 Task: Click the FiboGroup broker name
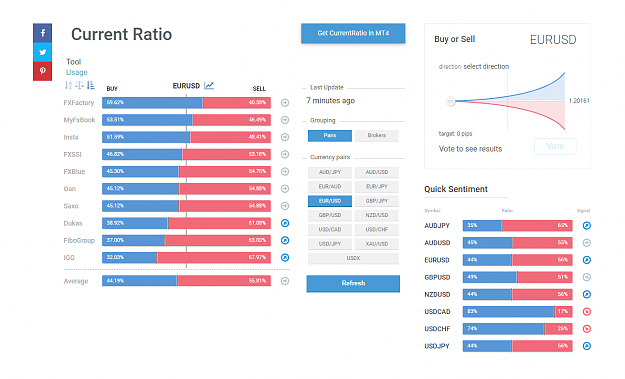pos(79,240)
